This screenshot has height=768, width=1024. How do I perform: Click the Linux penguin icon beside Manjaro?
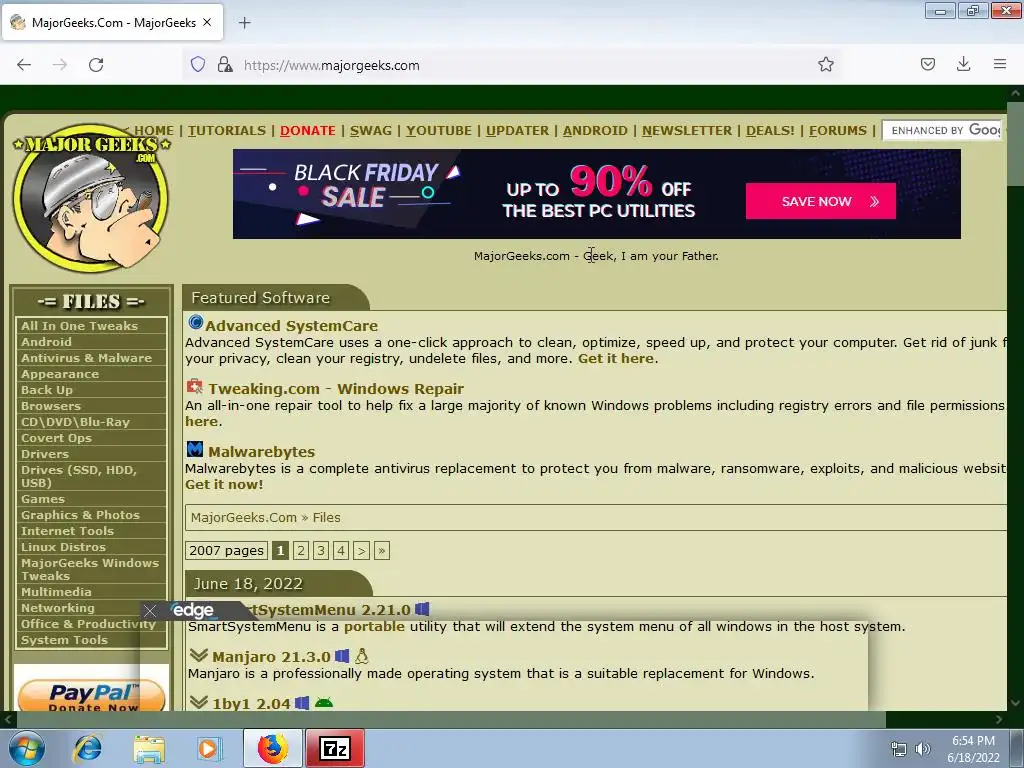(362, 656)
